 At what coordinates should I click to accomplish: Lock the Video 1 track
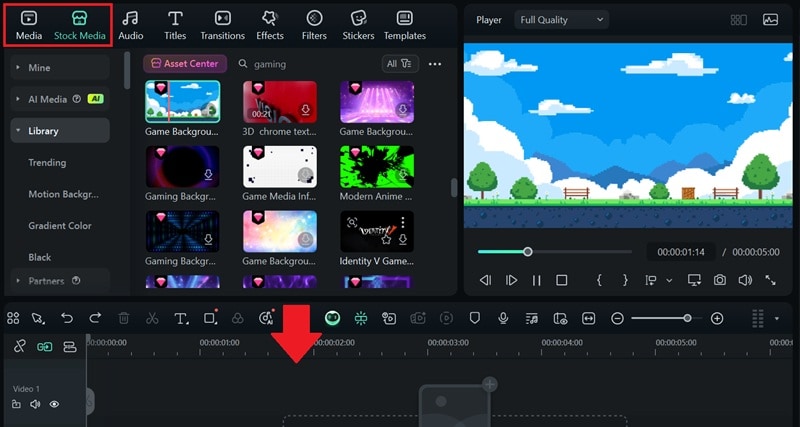point(16,405)
